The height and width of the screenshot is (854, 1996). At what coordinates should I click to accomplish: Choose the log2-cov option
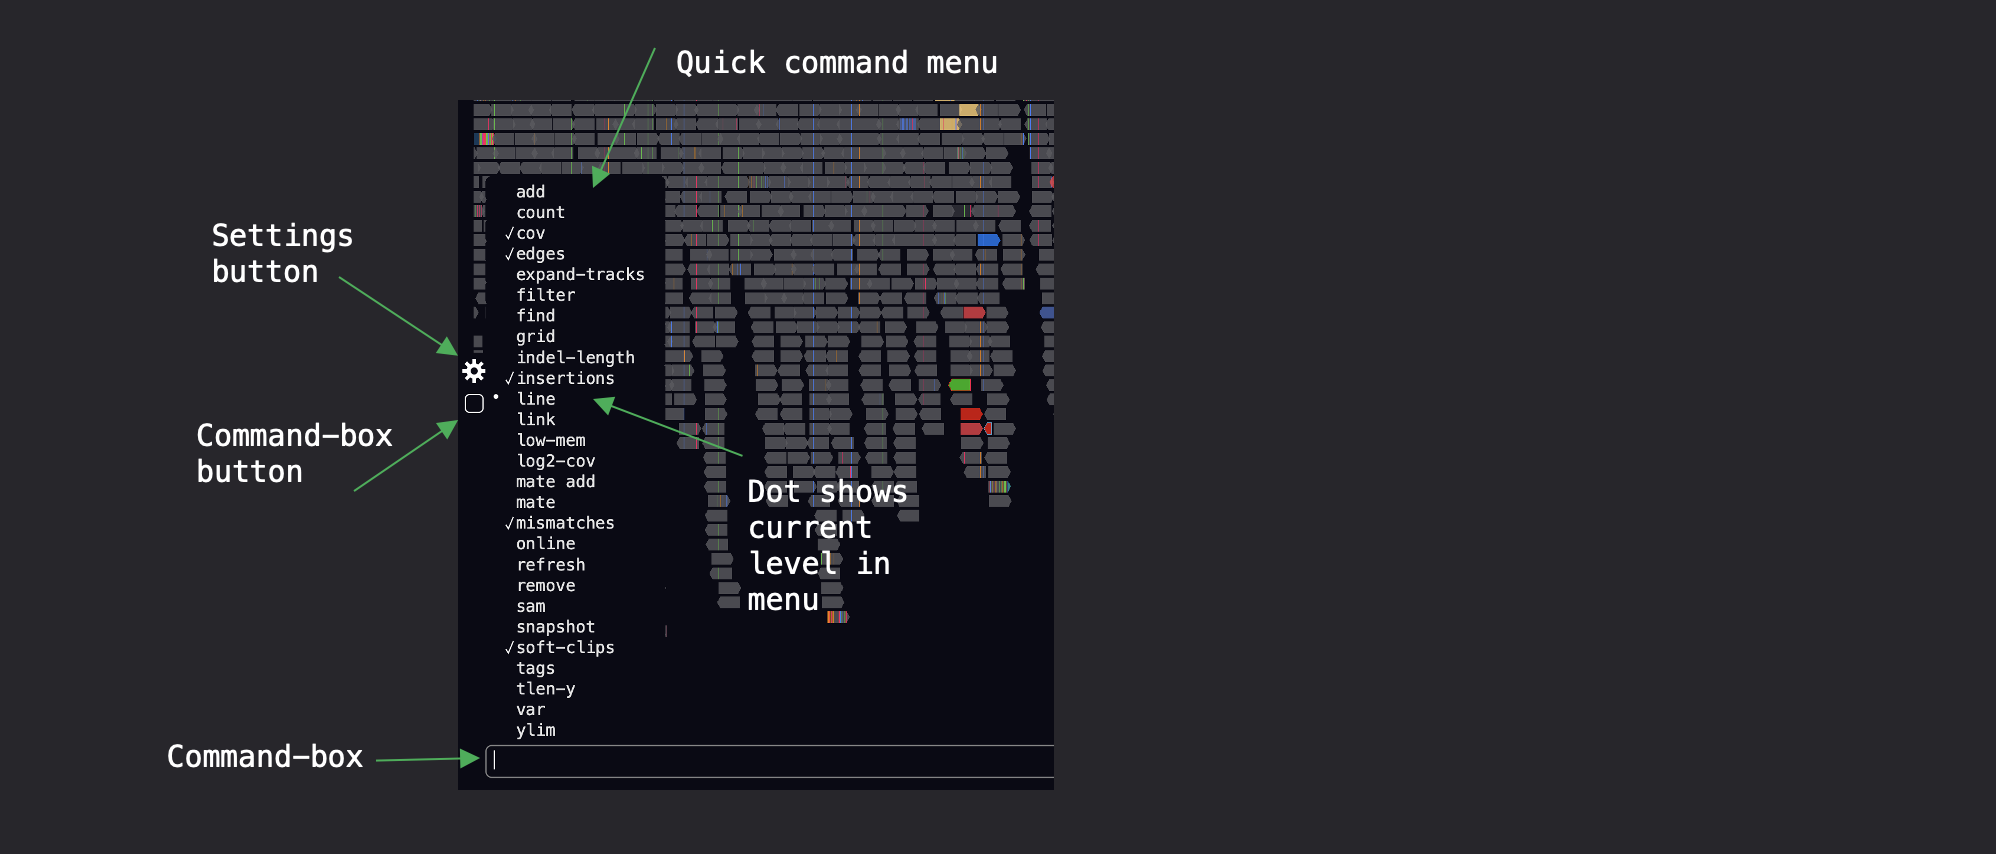556,461
